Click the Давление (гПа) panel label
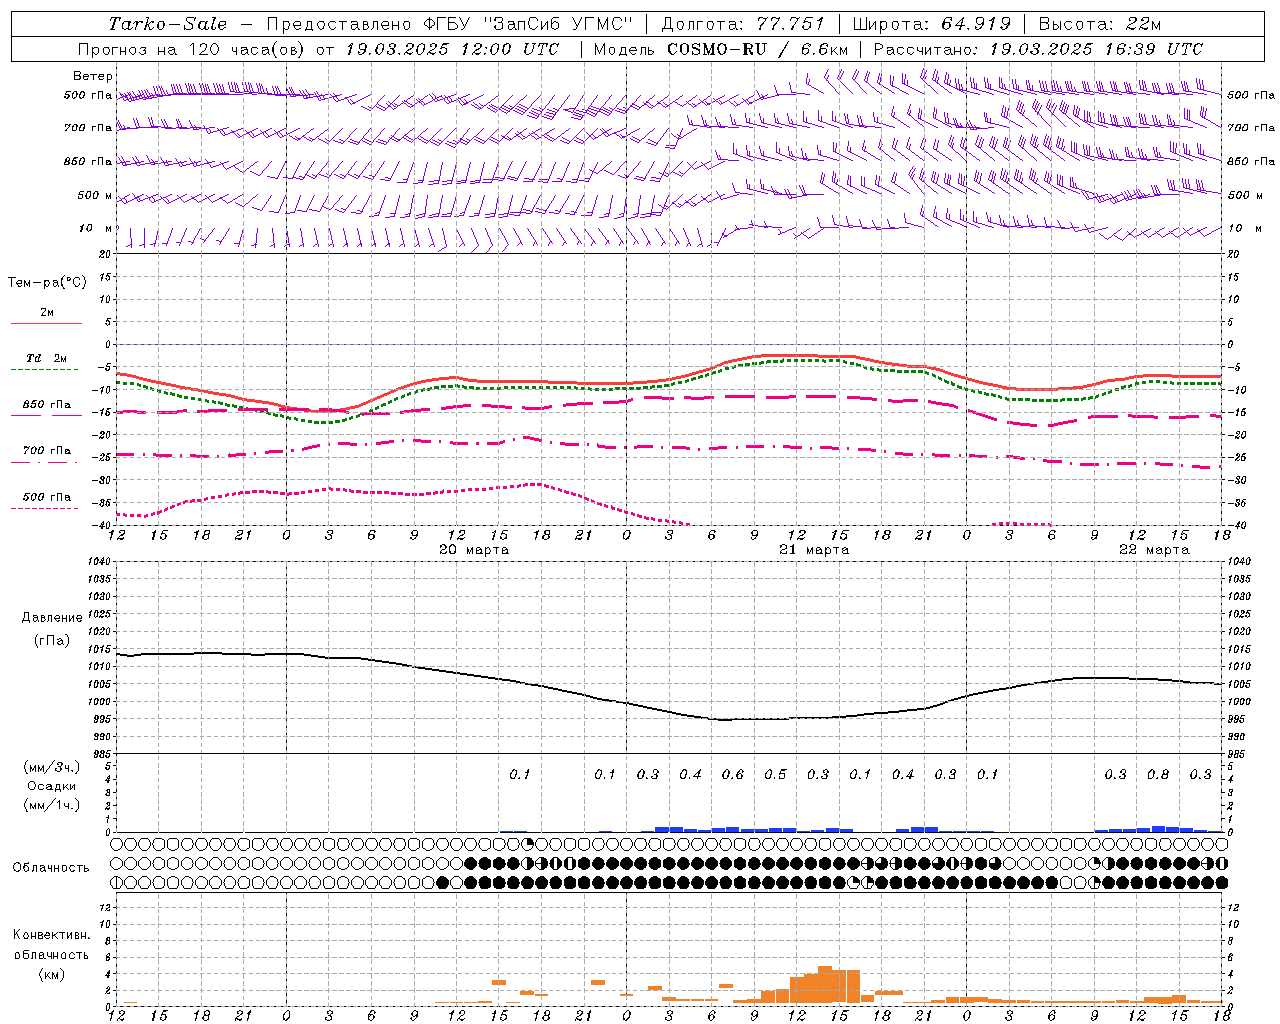The width and height of the screenshot is (1280, 1024). point(50,629)
